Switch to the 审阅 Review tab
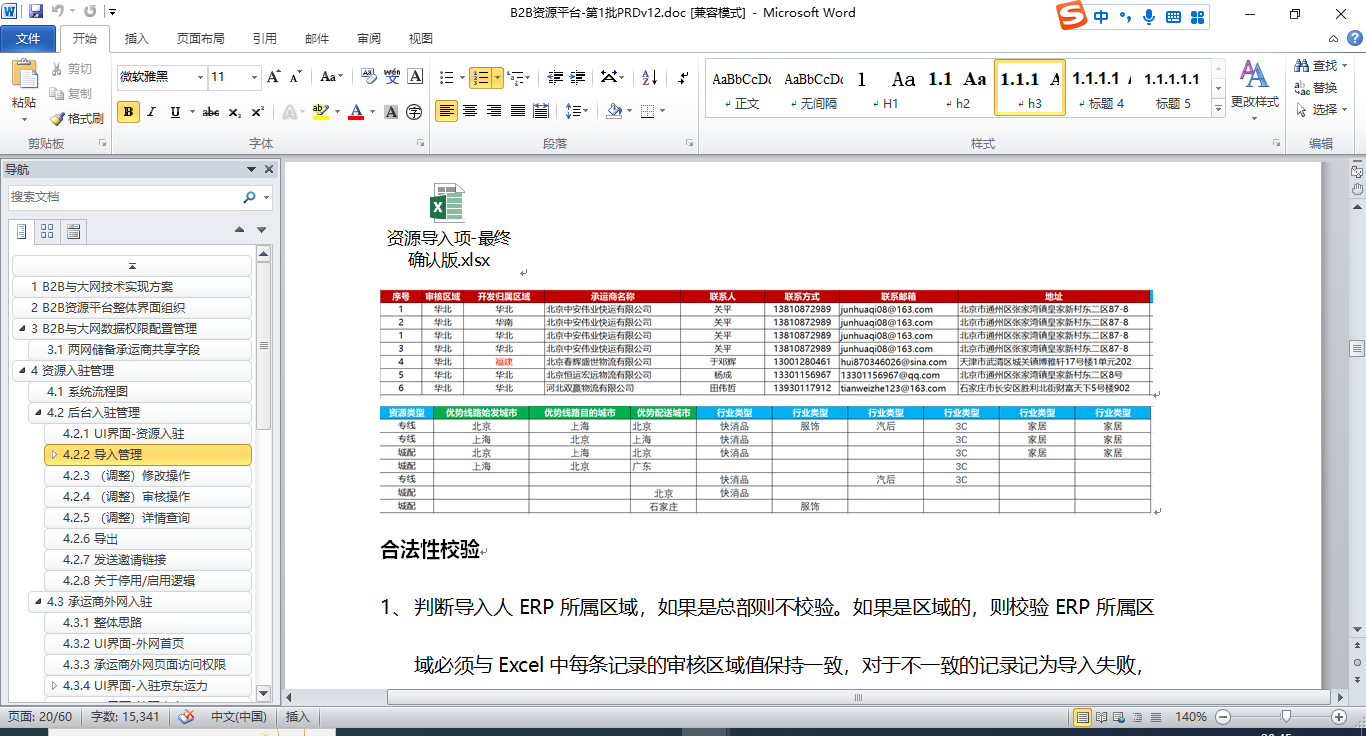Viewport: 1366px width, 736px height. click(x=369, y=38)
